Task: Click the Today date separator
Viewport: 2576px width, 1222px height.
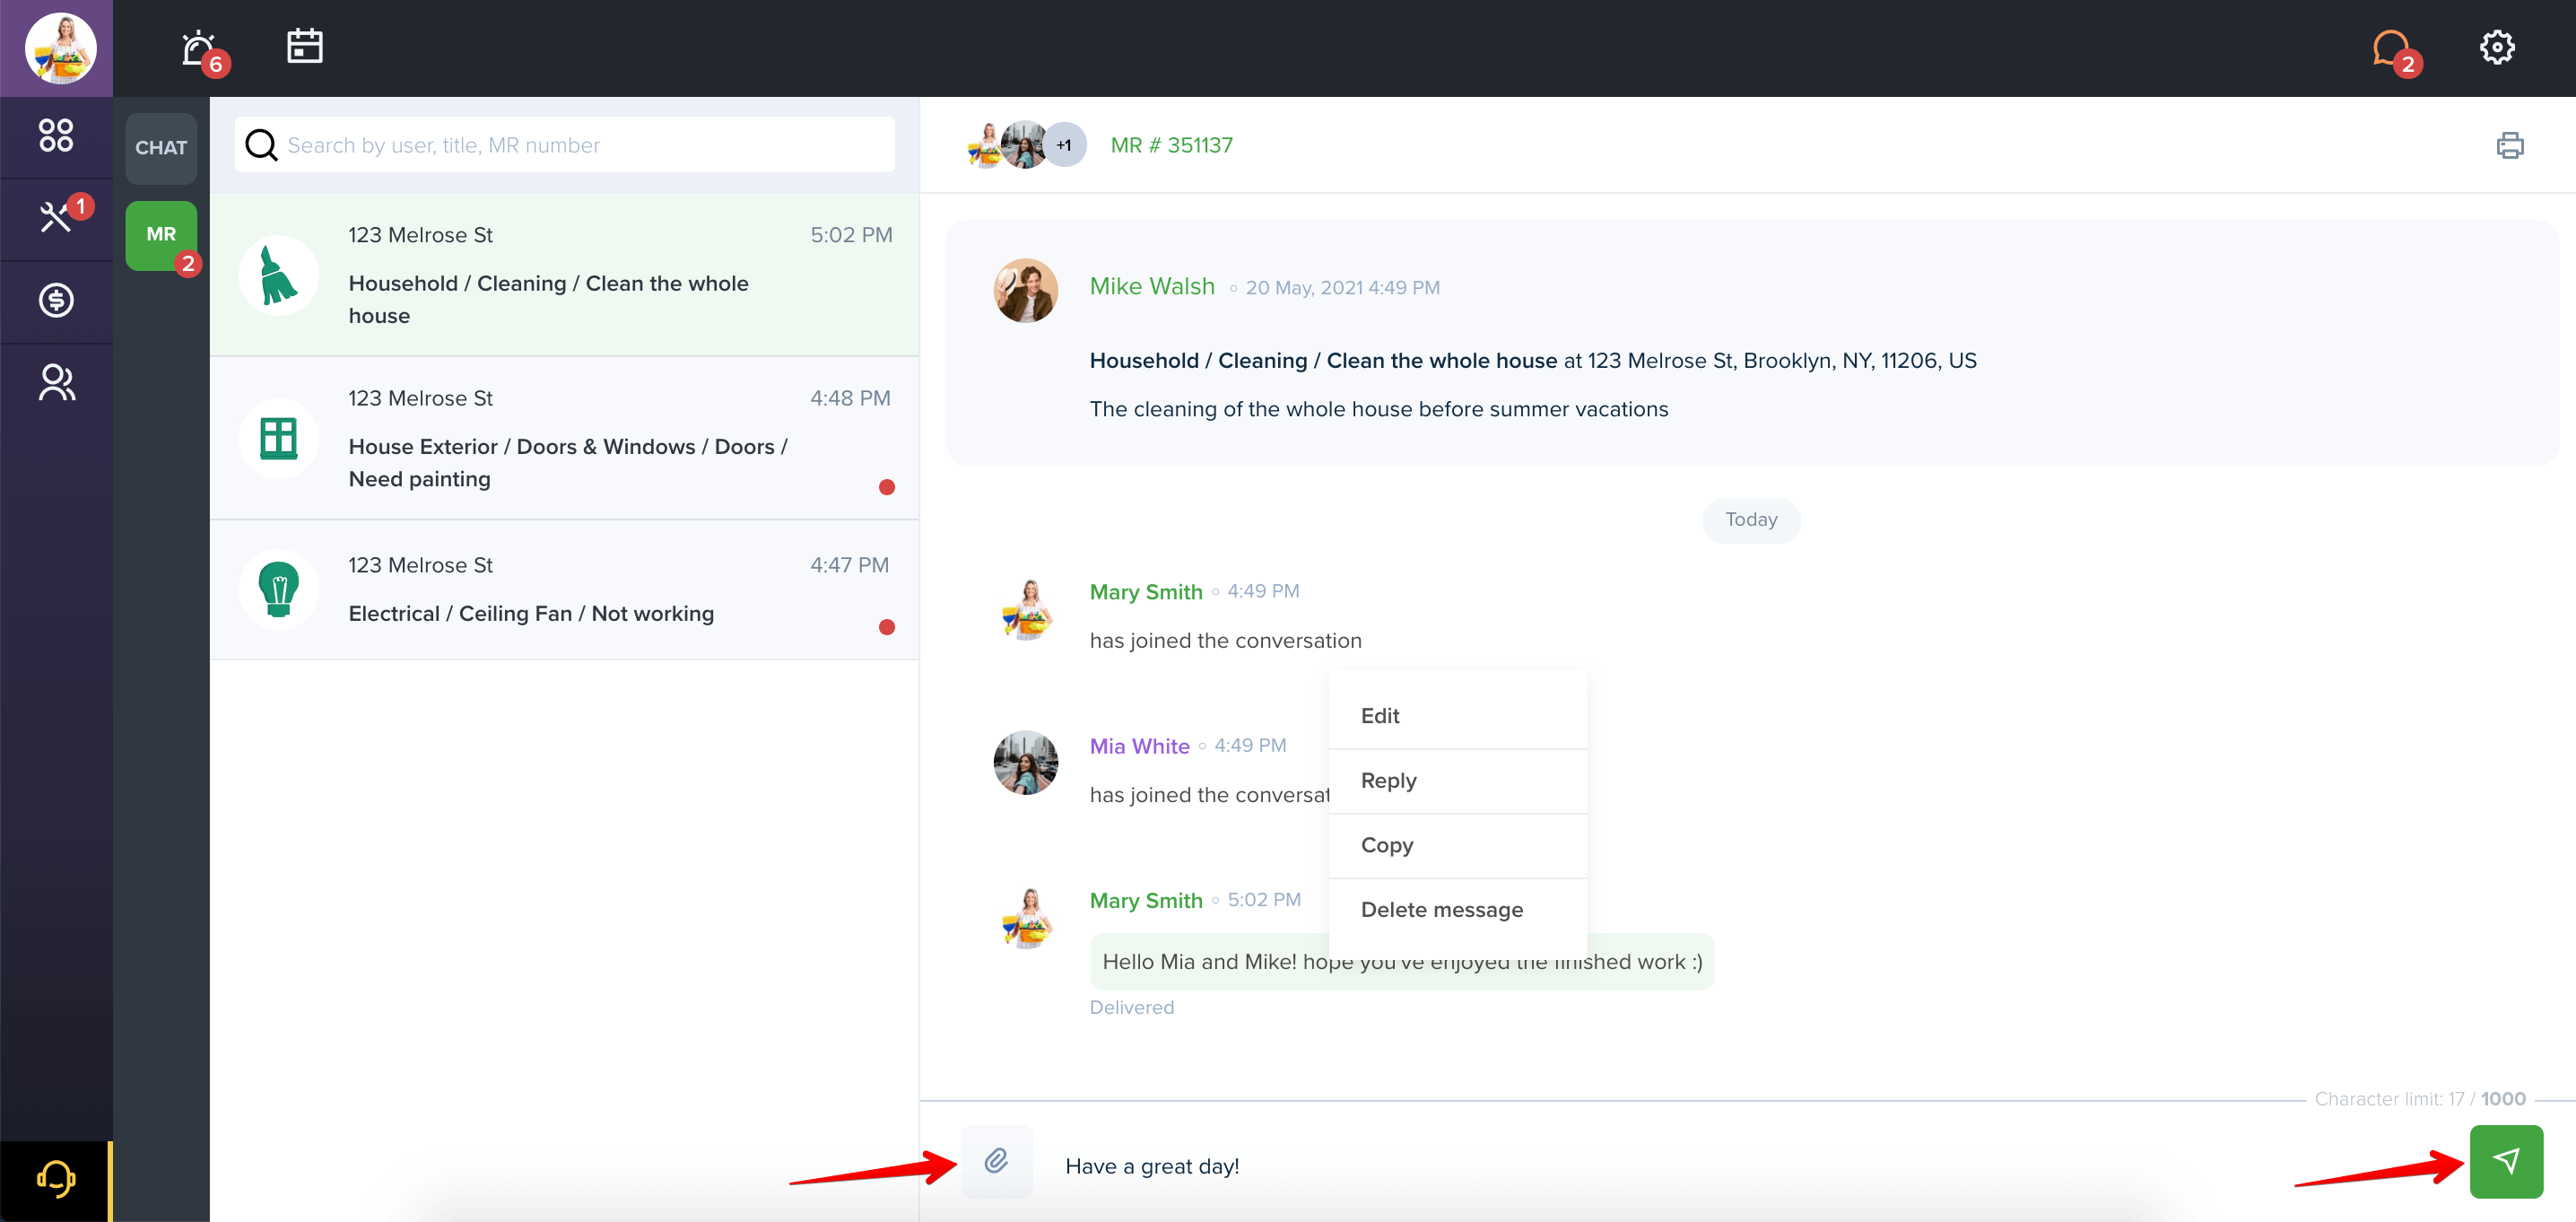Action: coord(1751,520)
